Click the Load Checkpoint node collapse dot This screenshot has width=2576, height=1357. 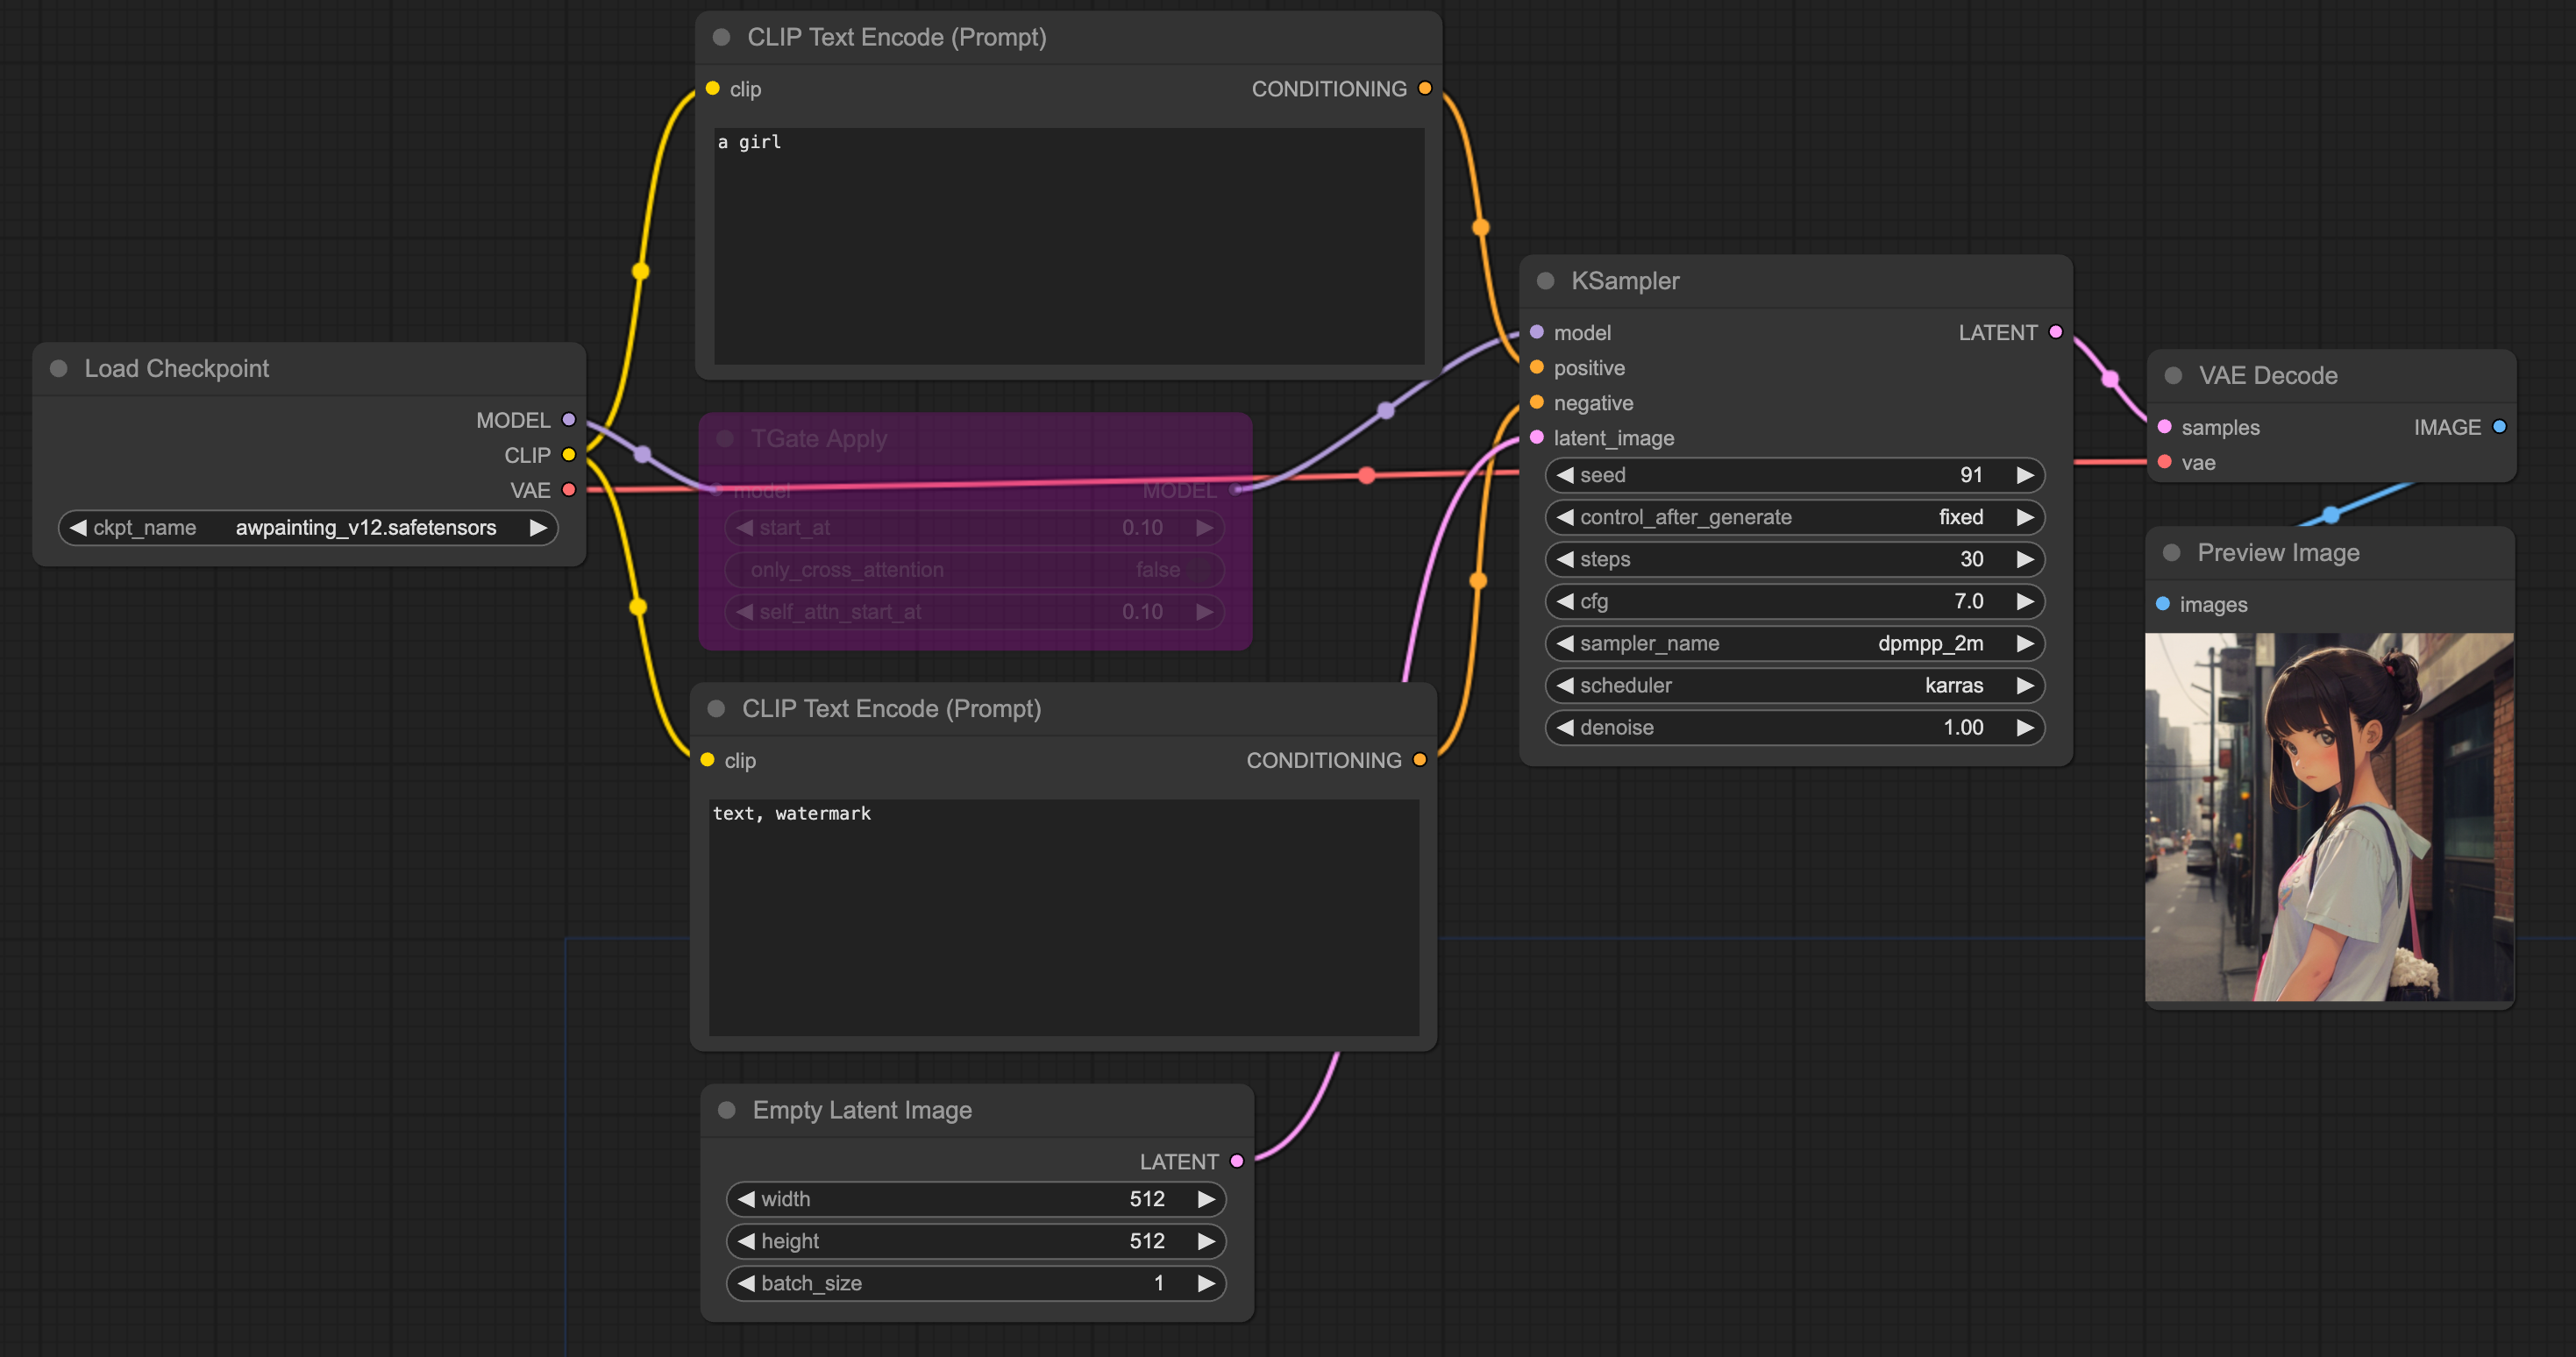coord(59,369)
